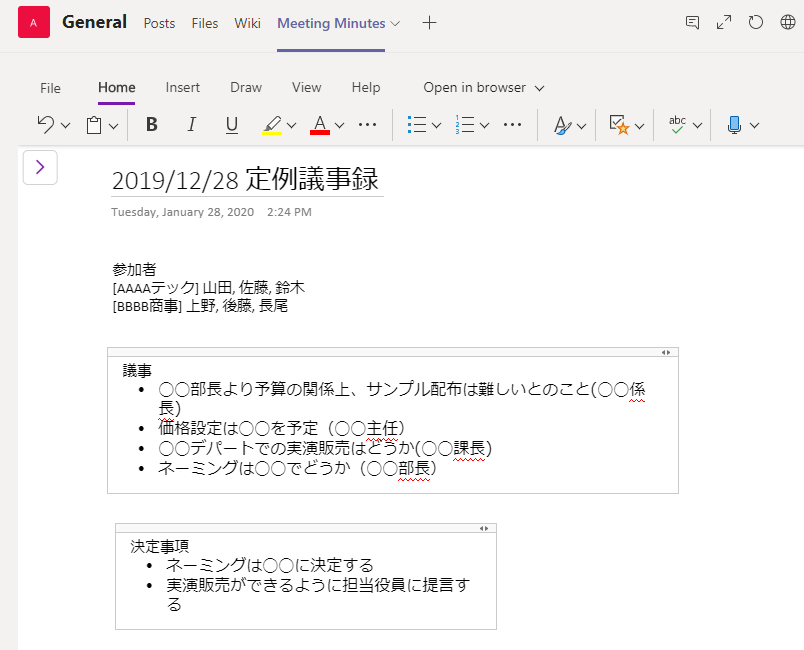Add a tag with the star checkbox icon
This screenshot has height=650, width=804.
[619, 125]
